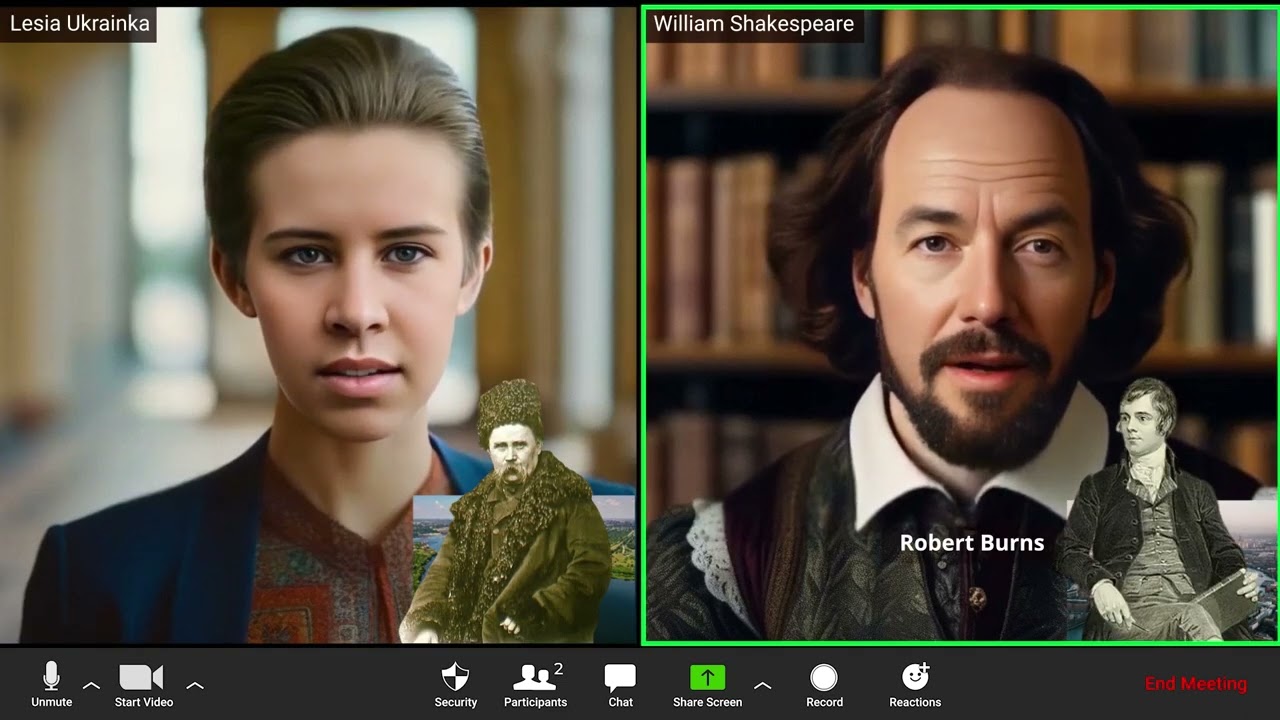Open the Chat panel
Image resolution: width=1280 pixels, height=720 pixels.
tap(620, 684)
